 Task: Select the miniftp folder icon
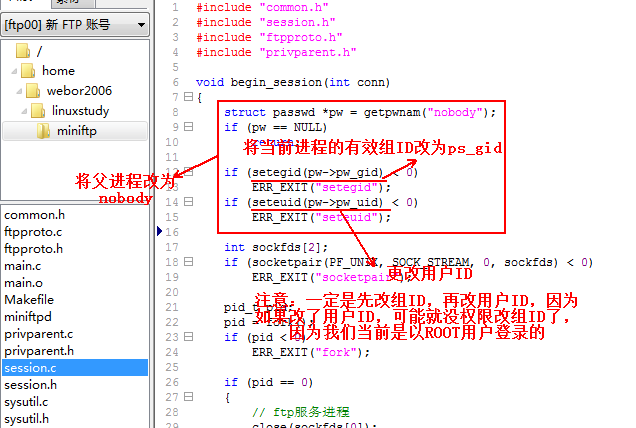[43, 131]
